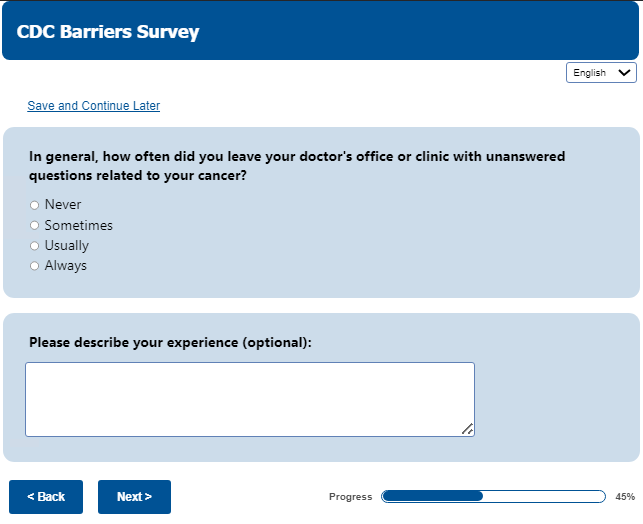Click the unfilled portion of the progress bar
Screen dimensions: 643x524
(x=544, y=496)
